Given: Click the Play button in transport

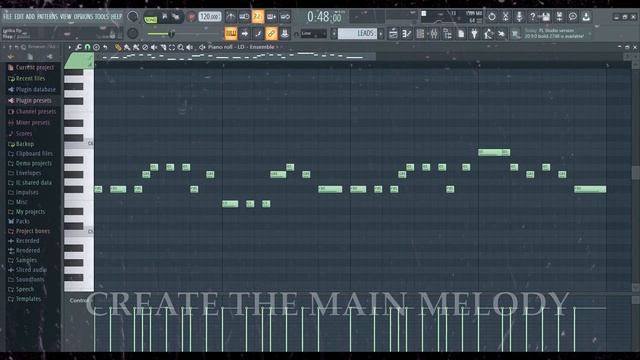Looking at the screenshot, I should (x=164, y=17).
